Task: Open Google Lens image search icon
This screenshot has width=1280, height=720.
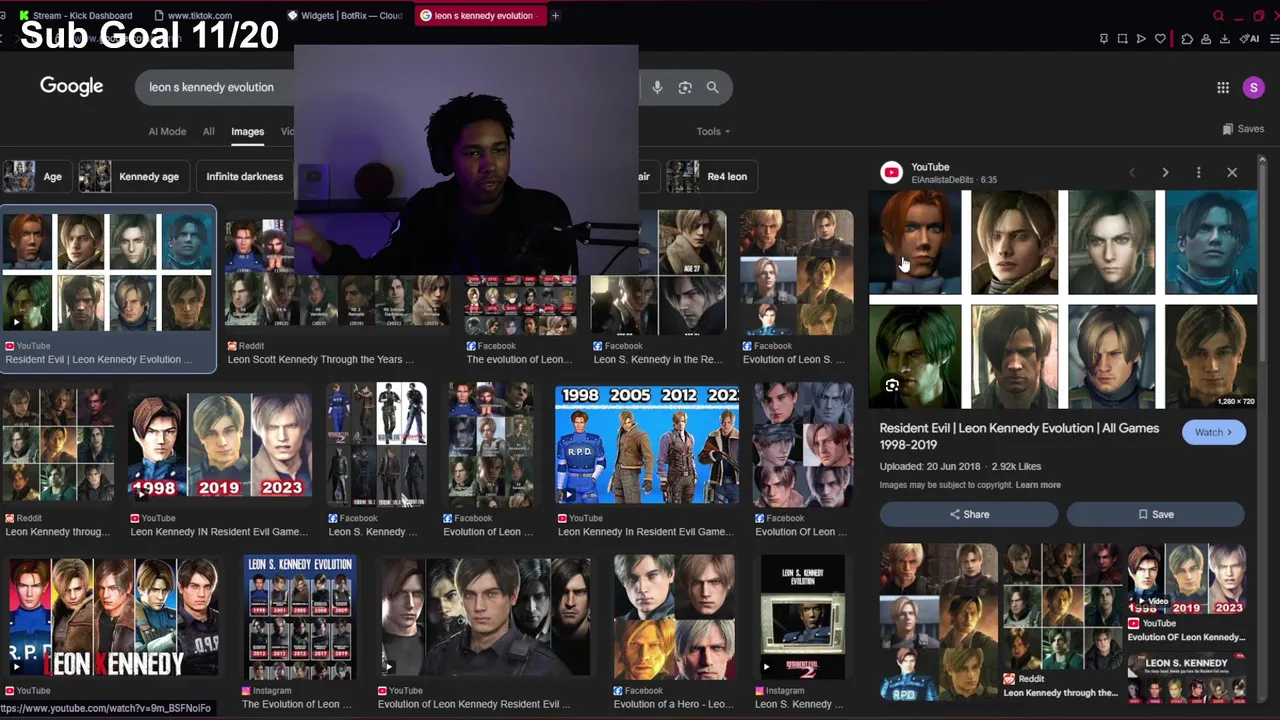Action: pyautogui.click(x=685, y=87)
